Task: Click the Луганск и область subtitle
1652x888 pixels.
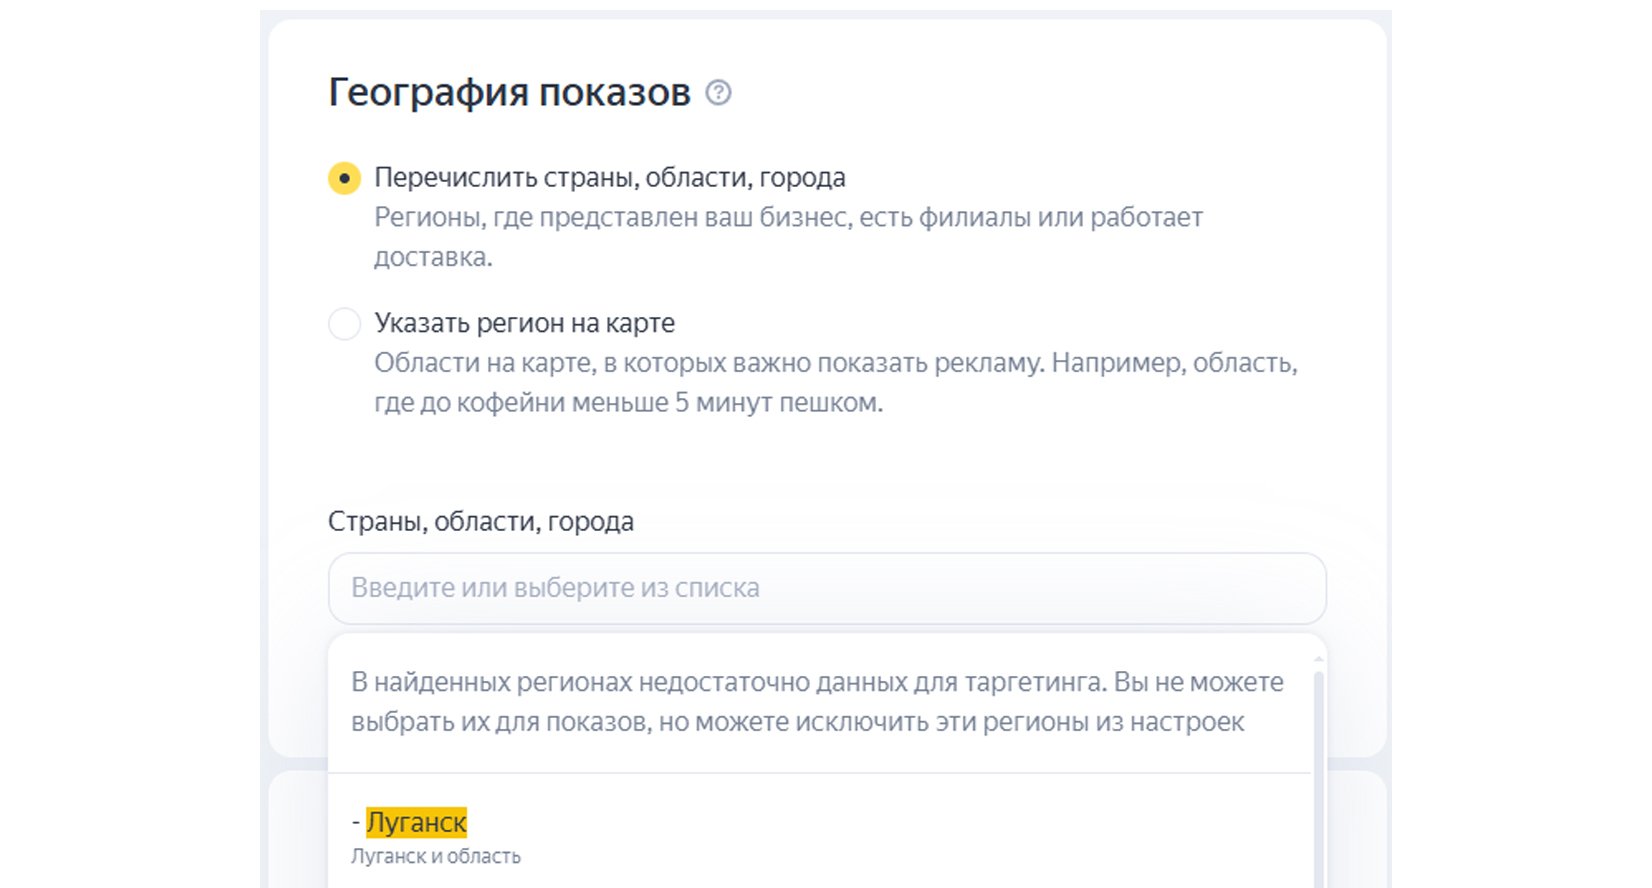Action: (436, 857)
